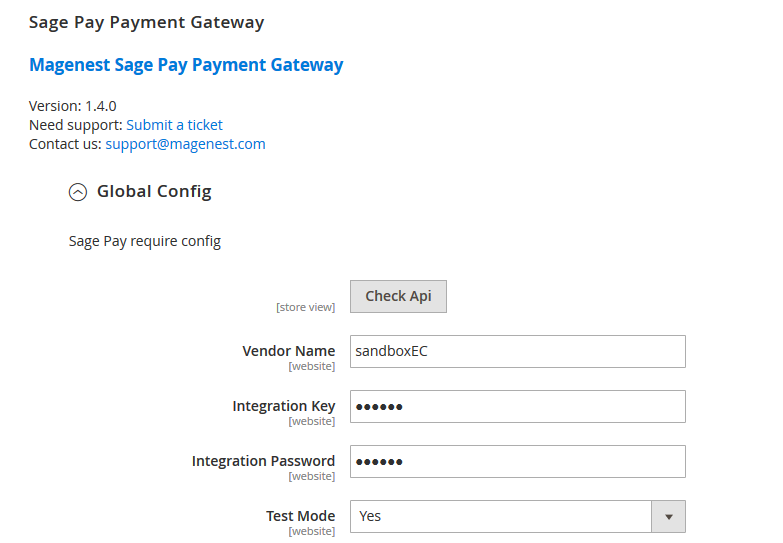The height and width of the screenshot is (543, 783).
Task: Click the Sage Pay Payment Gateway title
Action: click(x=146, y=22)
